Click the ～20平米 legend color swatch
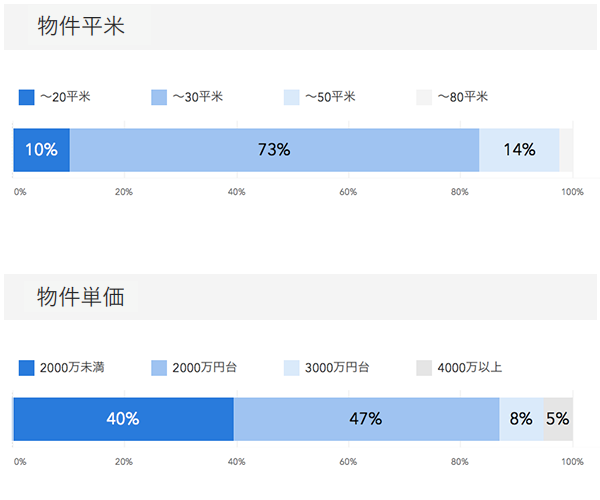The image size is (600, 500). (x=27, y=97)
